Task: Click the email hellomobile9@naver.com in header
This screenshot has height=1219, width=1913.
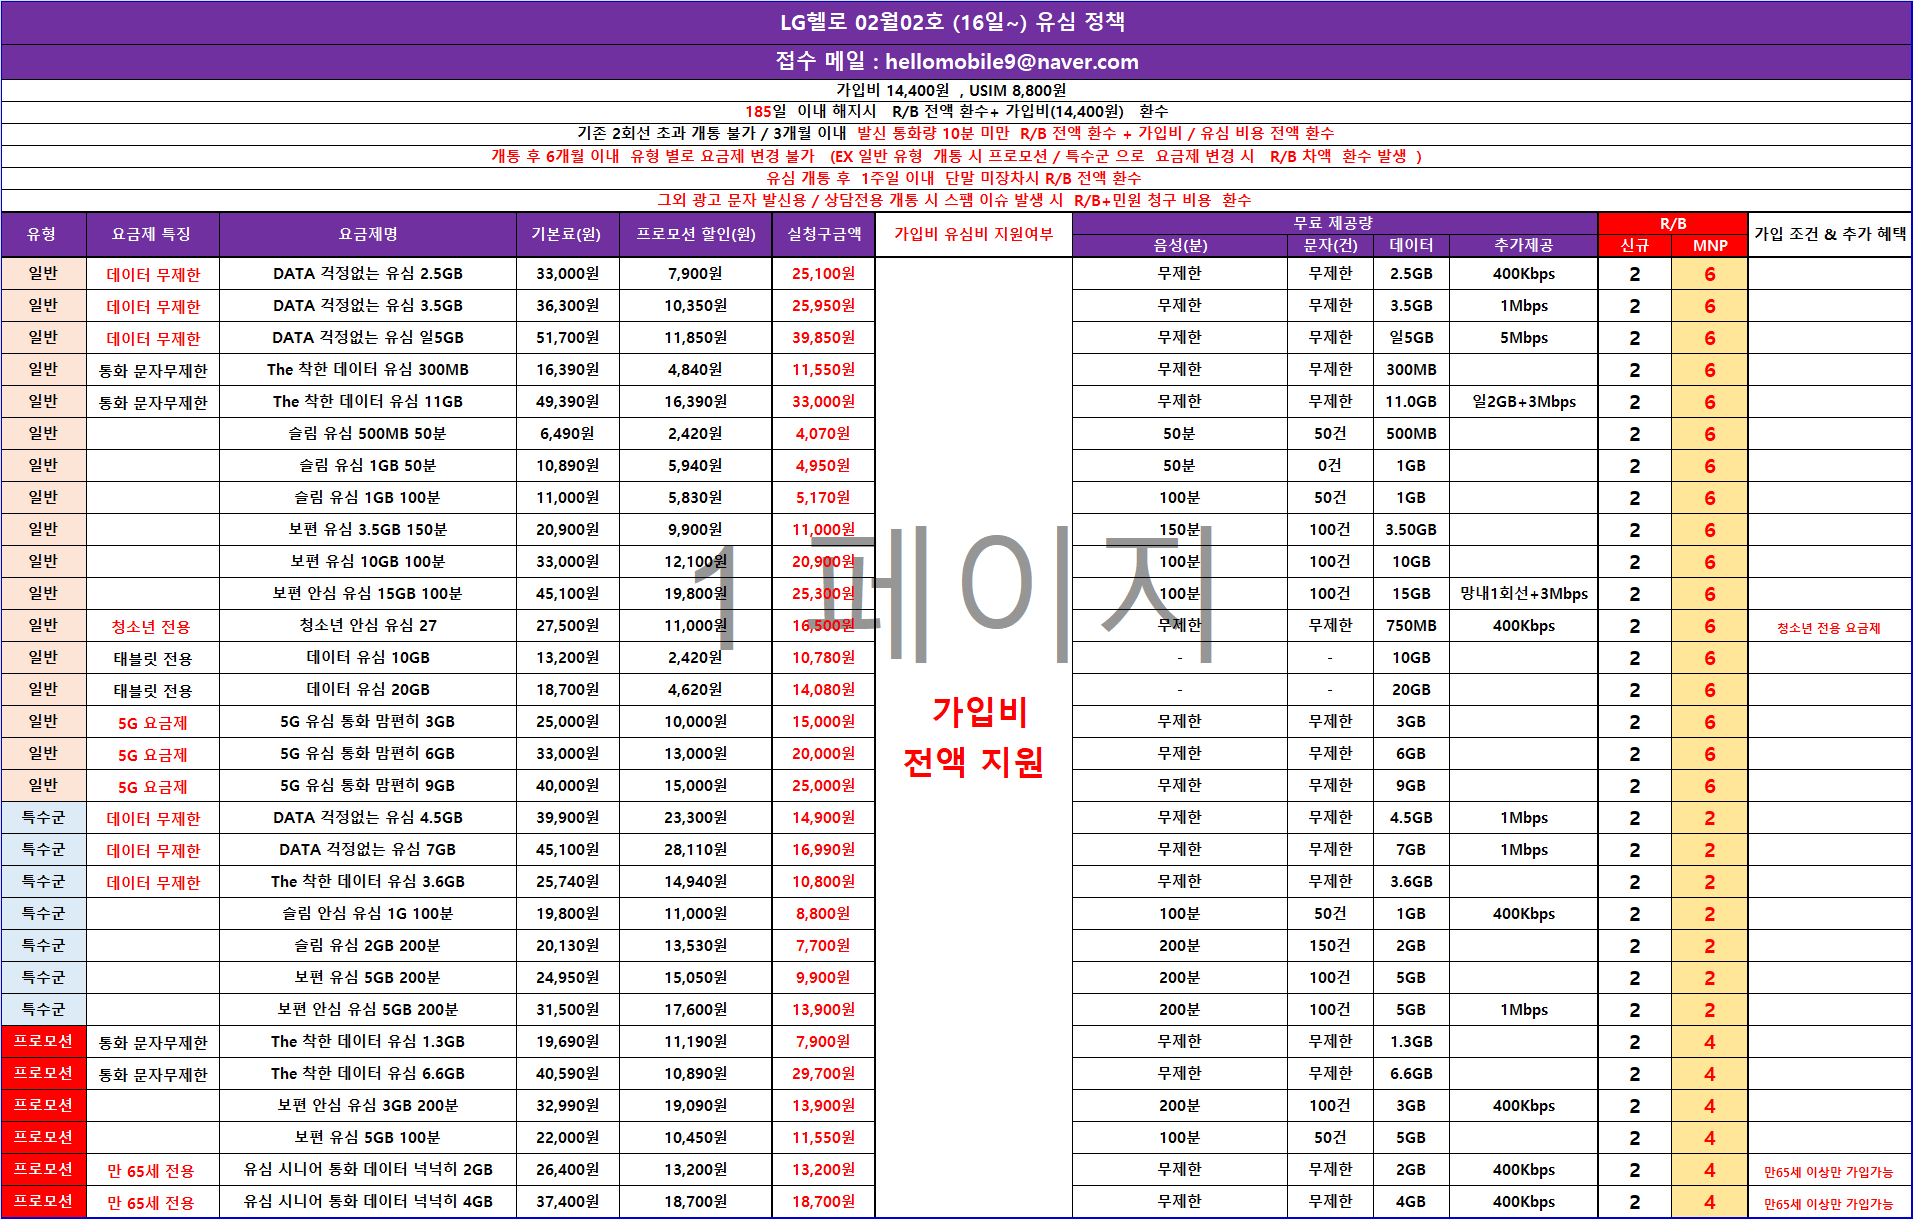Action: (x=1011, y=62)
